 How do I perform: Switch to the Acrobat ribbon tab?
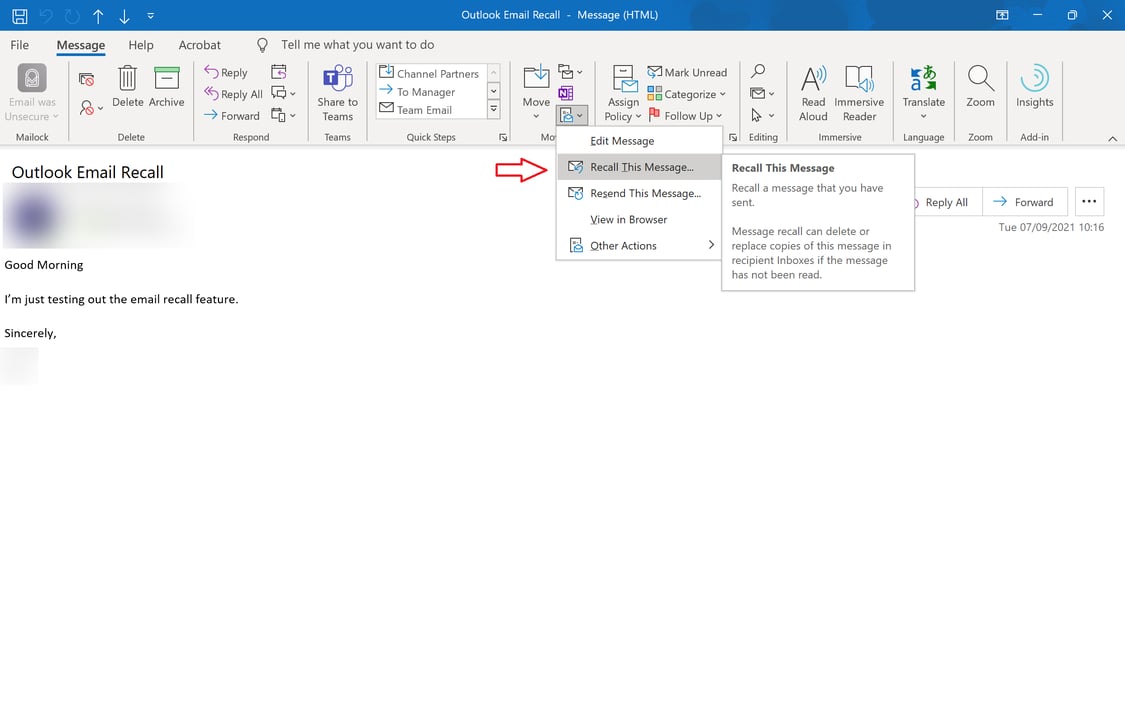199,44
